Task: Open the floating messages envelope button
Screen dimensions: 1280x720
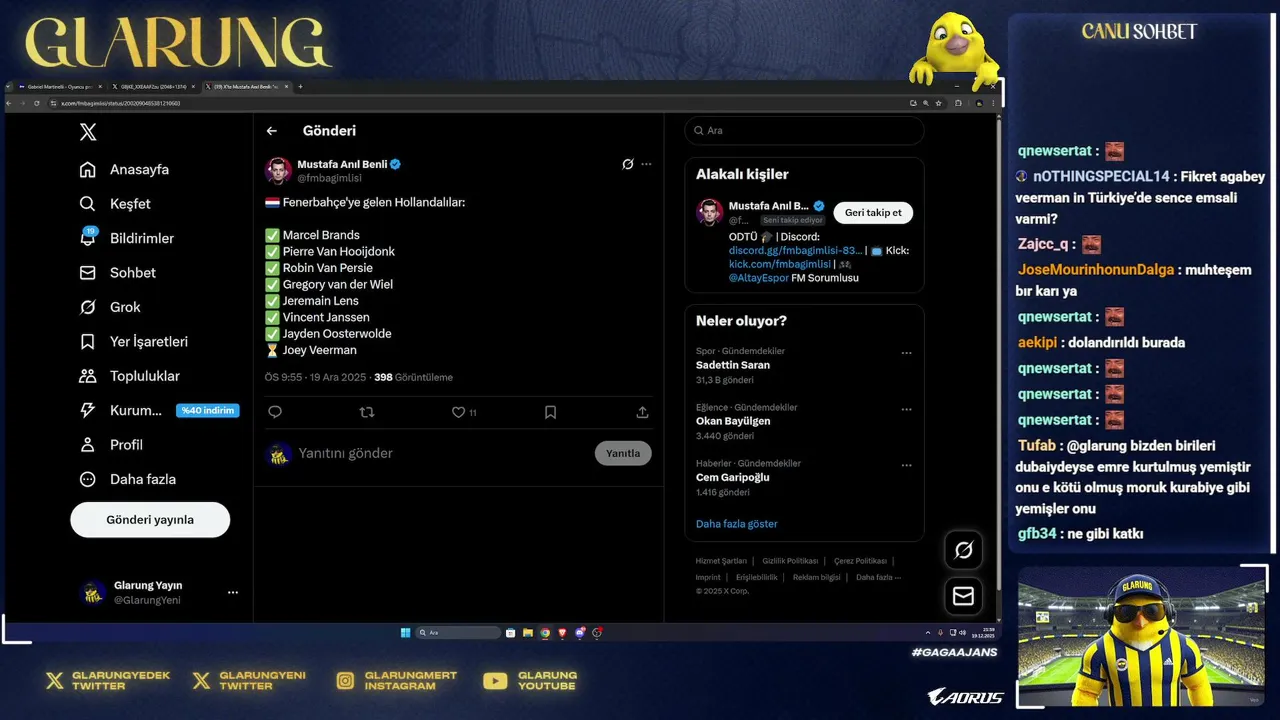Action: point(964,596)
